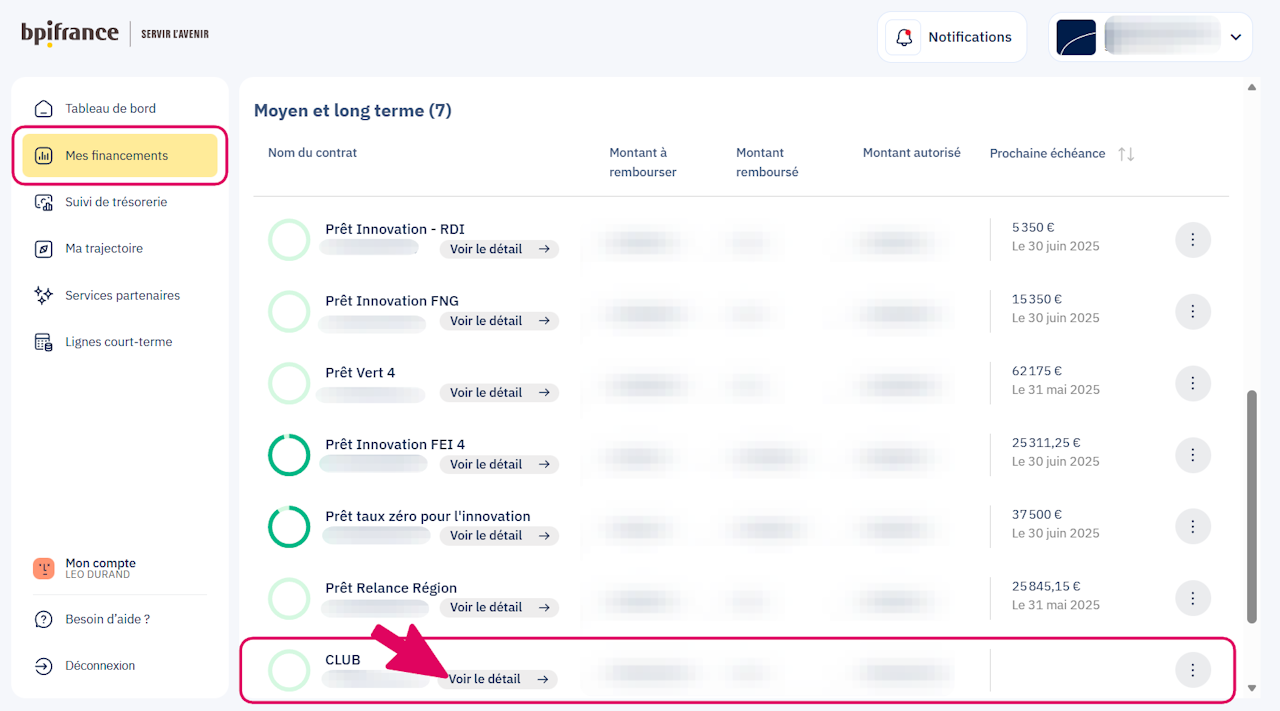Viewport: 1280px width, 711px height.
Task: Expand the account dropdown chevron
Action: (1235, 37)
